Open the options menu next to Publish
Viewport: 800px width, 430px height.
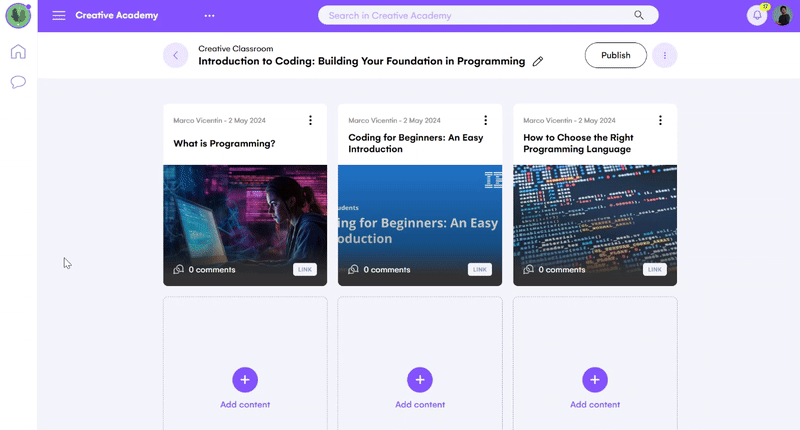tap(664, 55)
